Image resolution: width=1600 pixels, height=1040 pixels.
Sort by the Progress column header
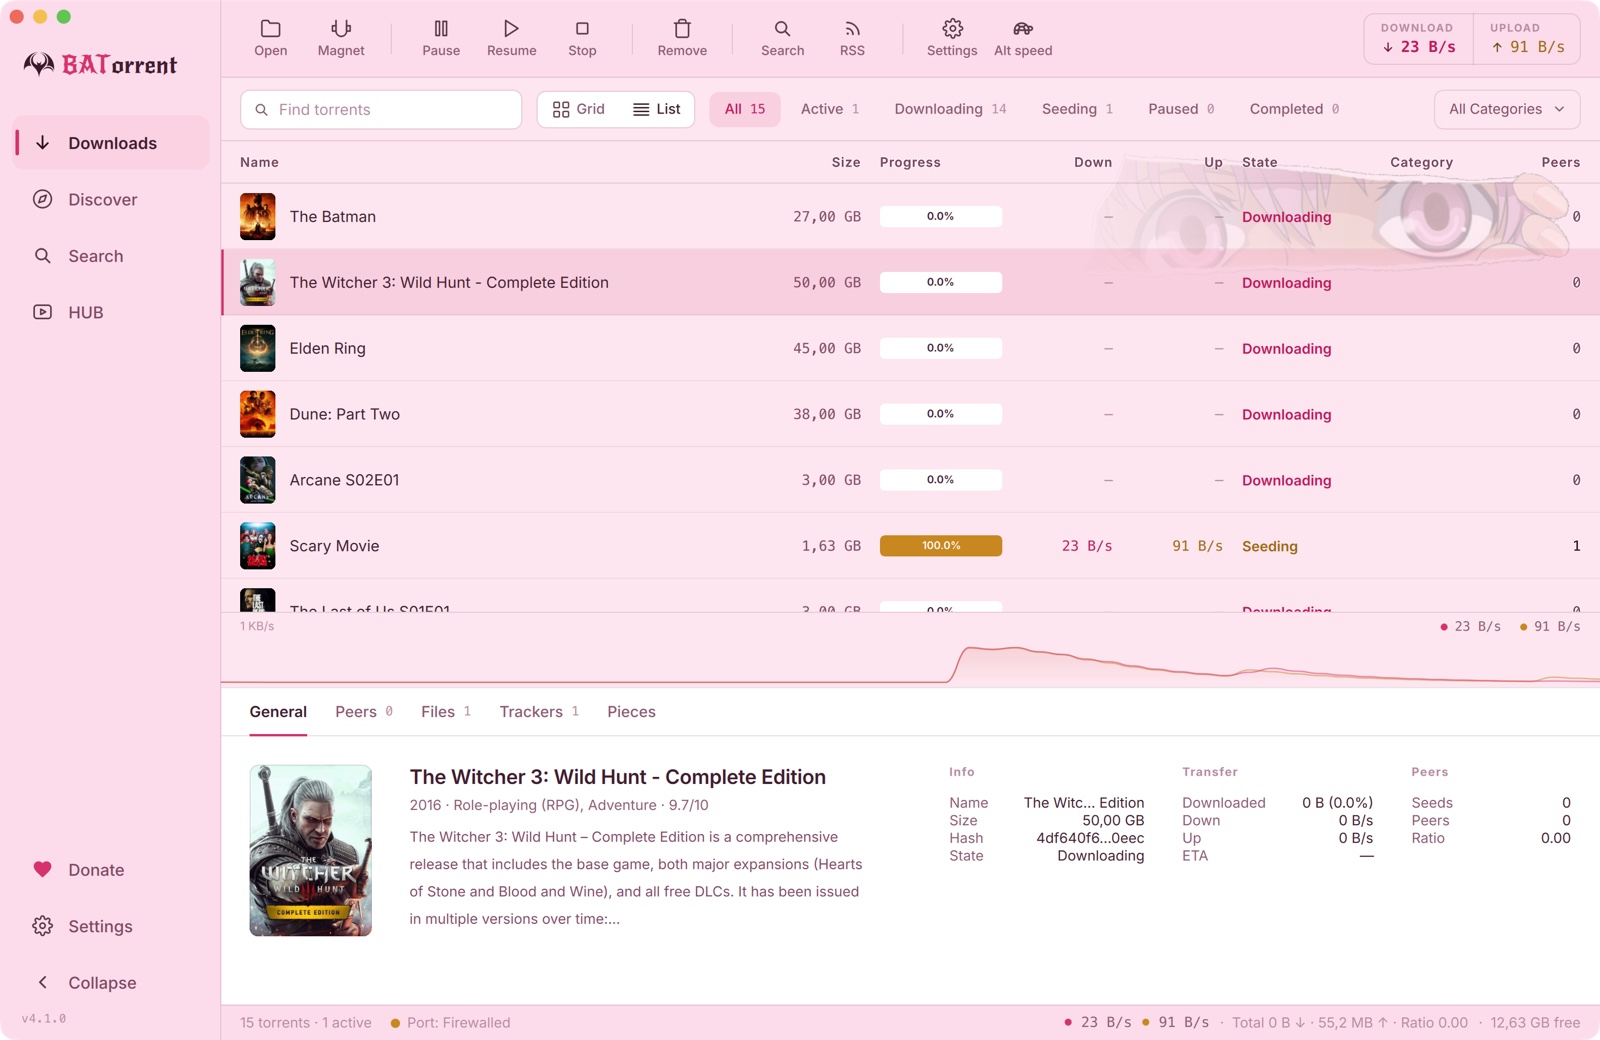click(910, 162)
